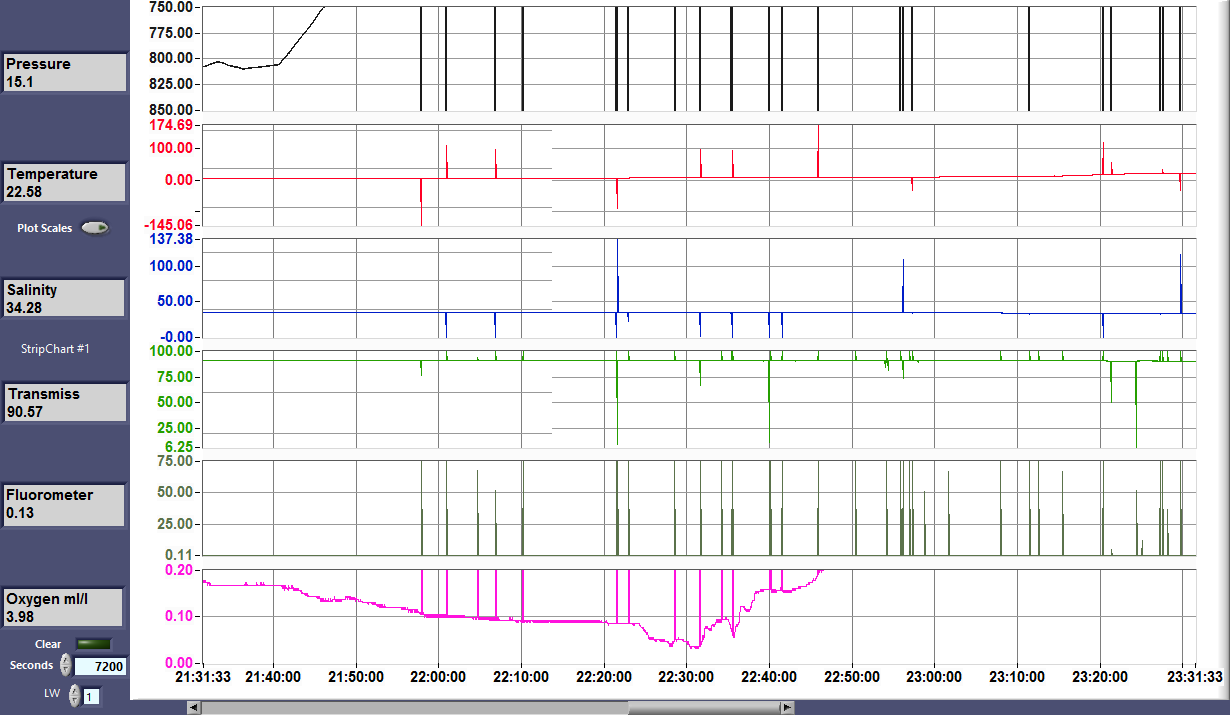
Task: Select the Salinity 34.28 indicator
Action: click(x=64, y=298)
